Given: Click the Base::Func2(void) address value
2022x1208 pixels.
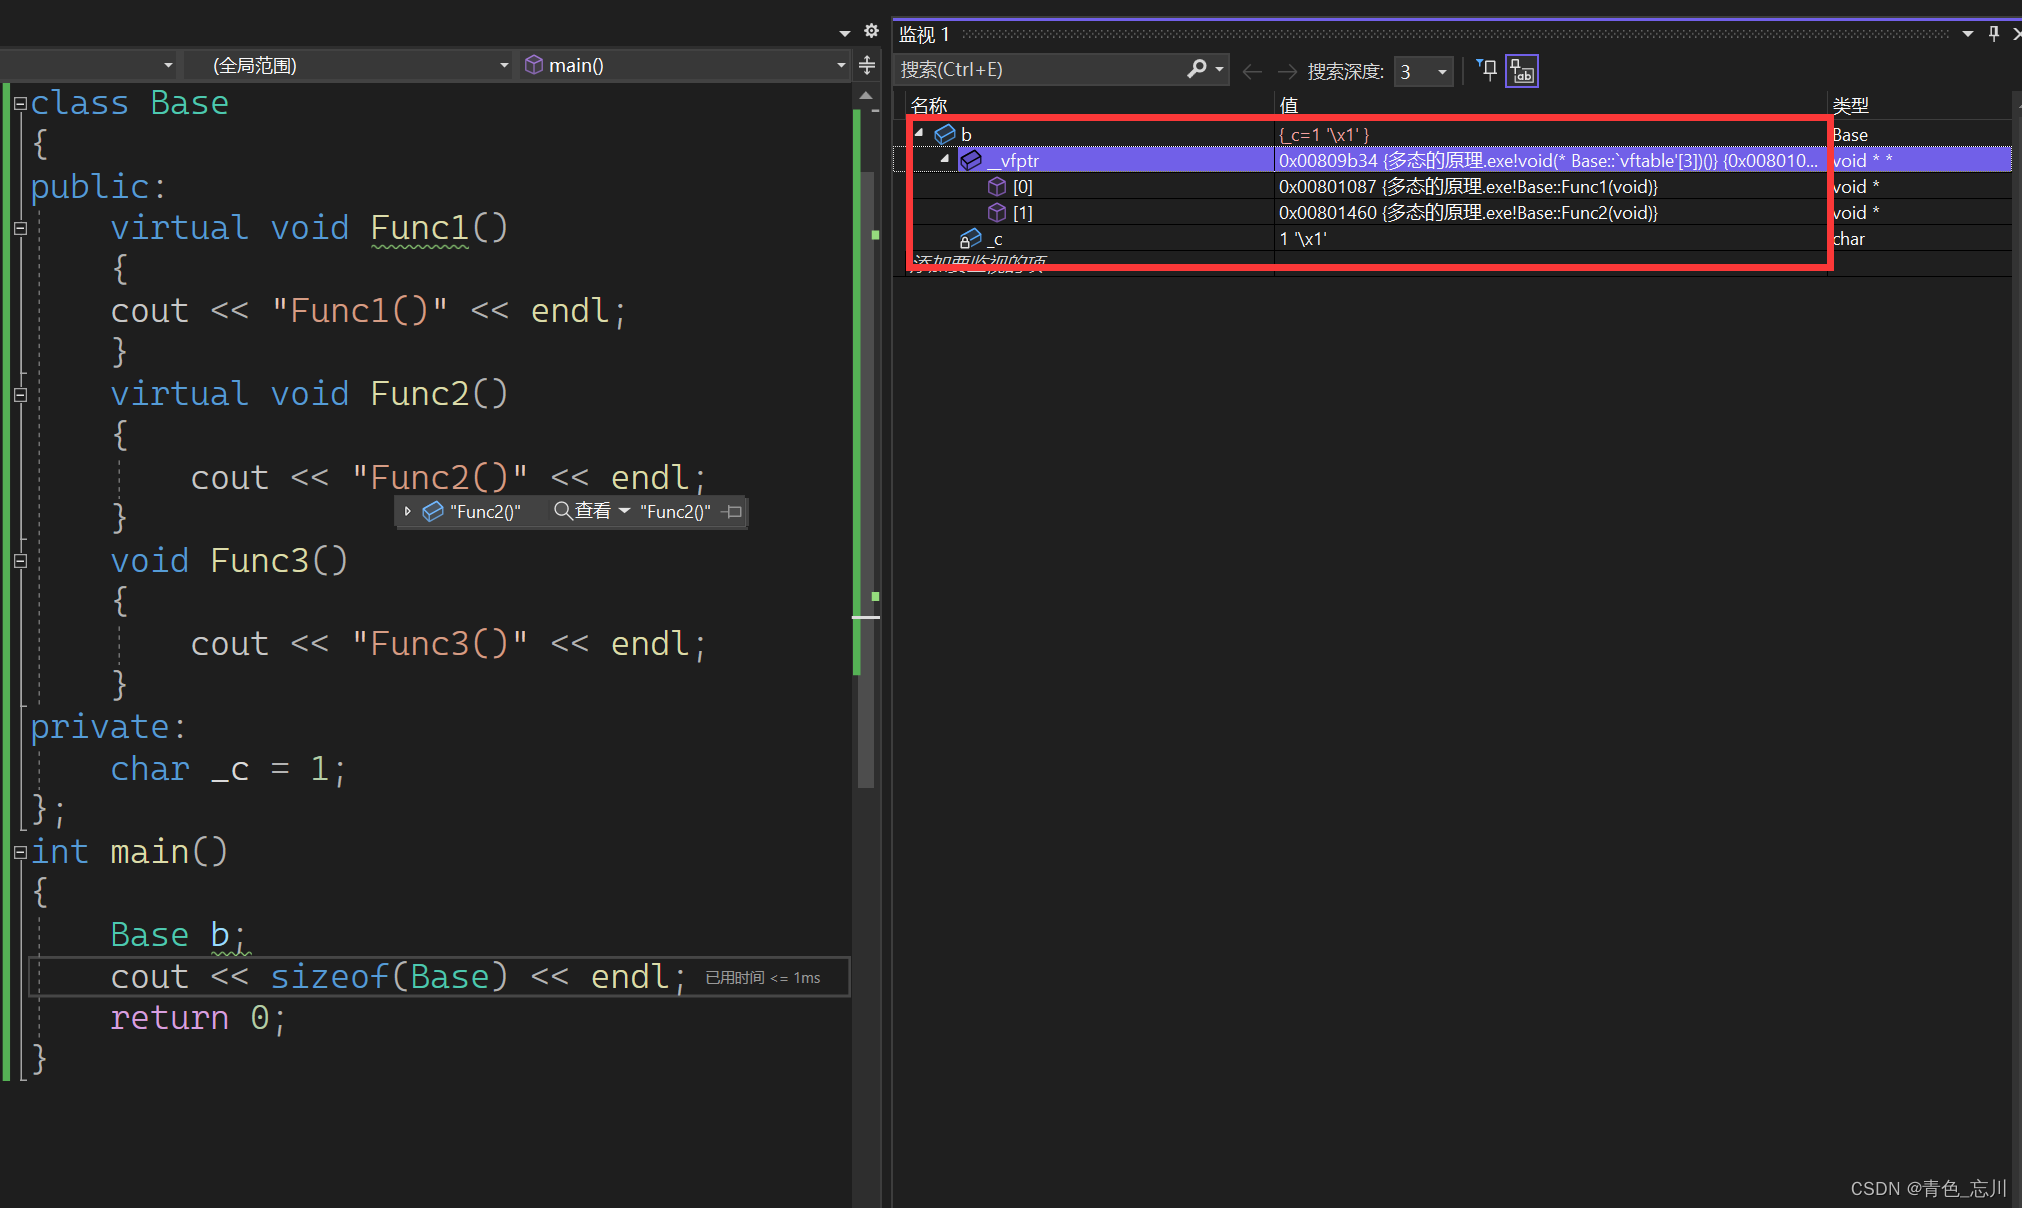Looking at the screenshot, I should tap(1468, 212).
